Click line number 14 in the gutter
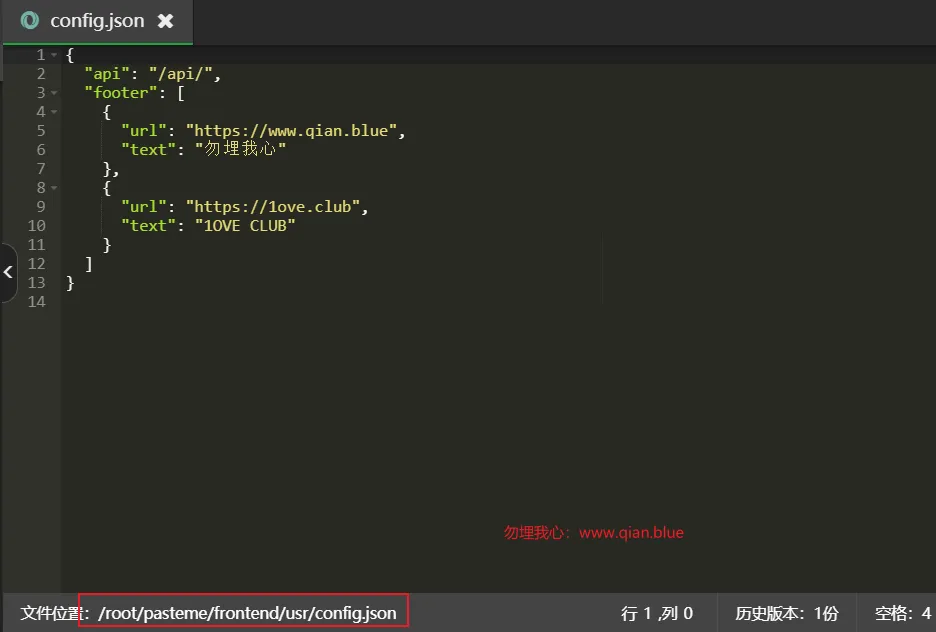Viewport: 936px width, 632px height. 36,302
